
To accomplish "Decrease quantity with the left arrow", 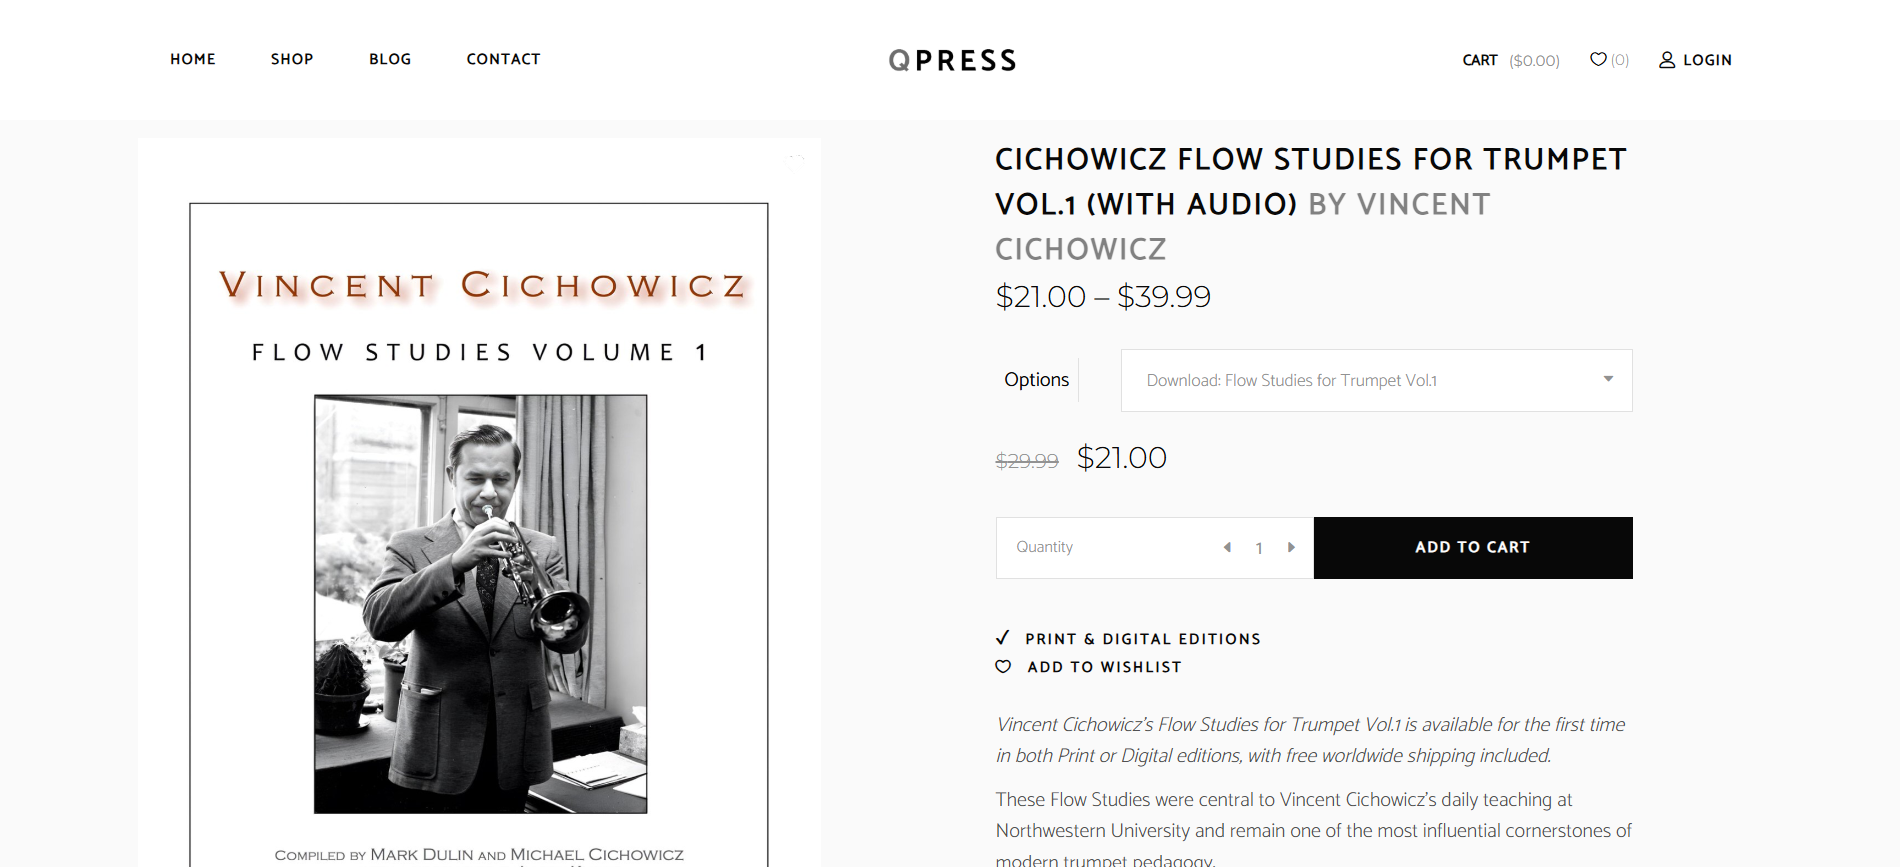I will [1227, 547].
